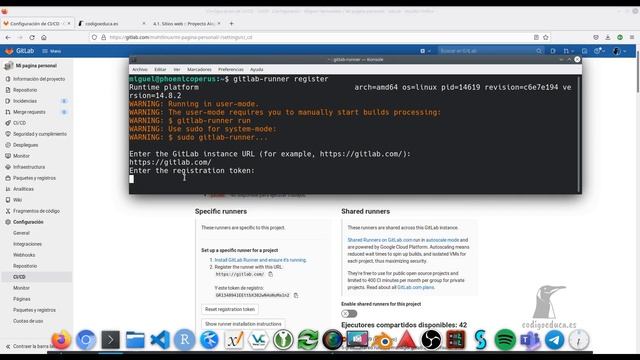Viewport: 640px width, 360px height.
Task: Open Fragmentos de código in sidebar
Action: pyautogui.click(x=36, y=211)
